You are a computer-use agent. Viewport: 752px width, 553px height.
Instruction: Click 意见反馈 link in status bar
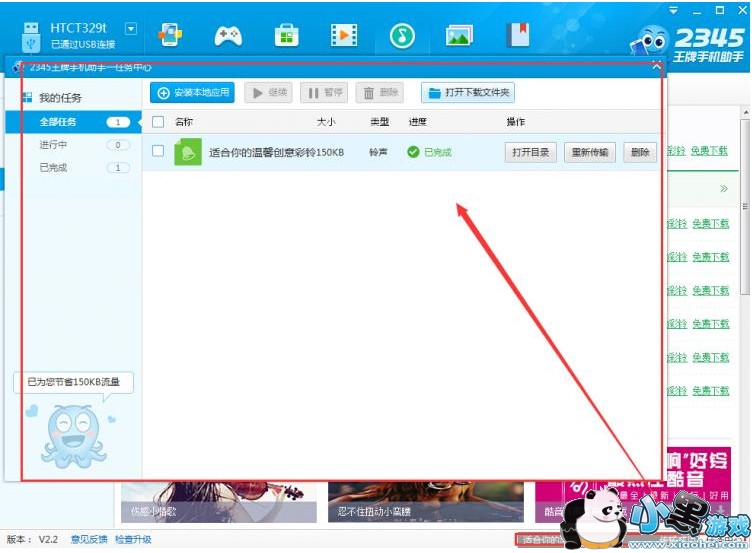(89, 539)
